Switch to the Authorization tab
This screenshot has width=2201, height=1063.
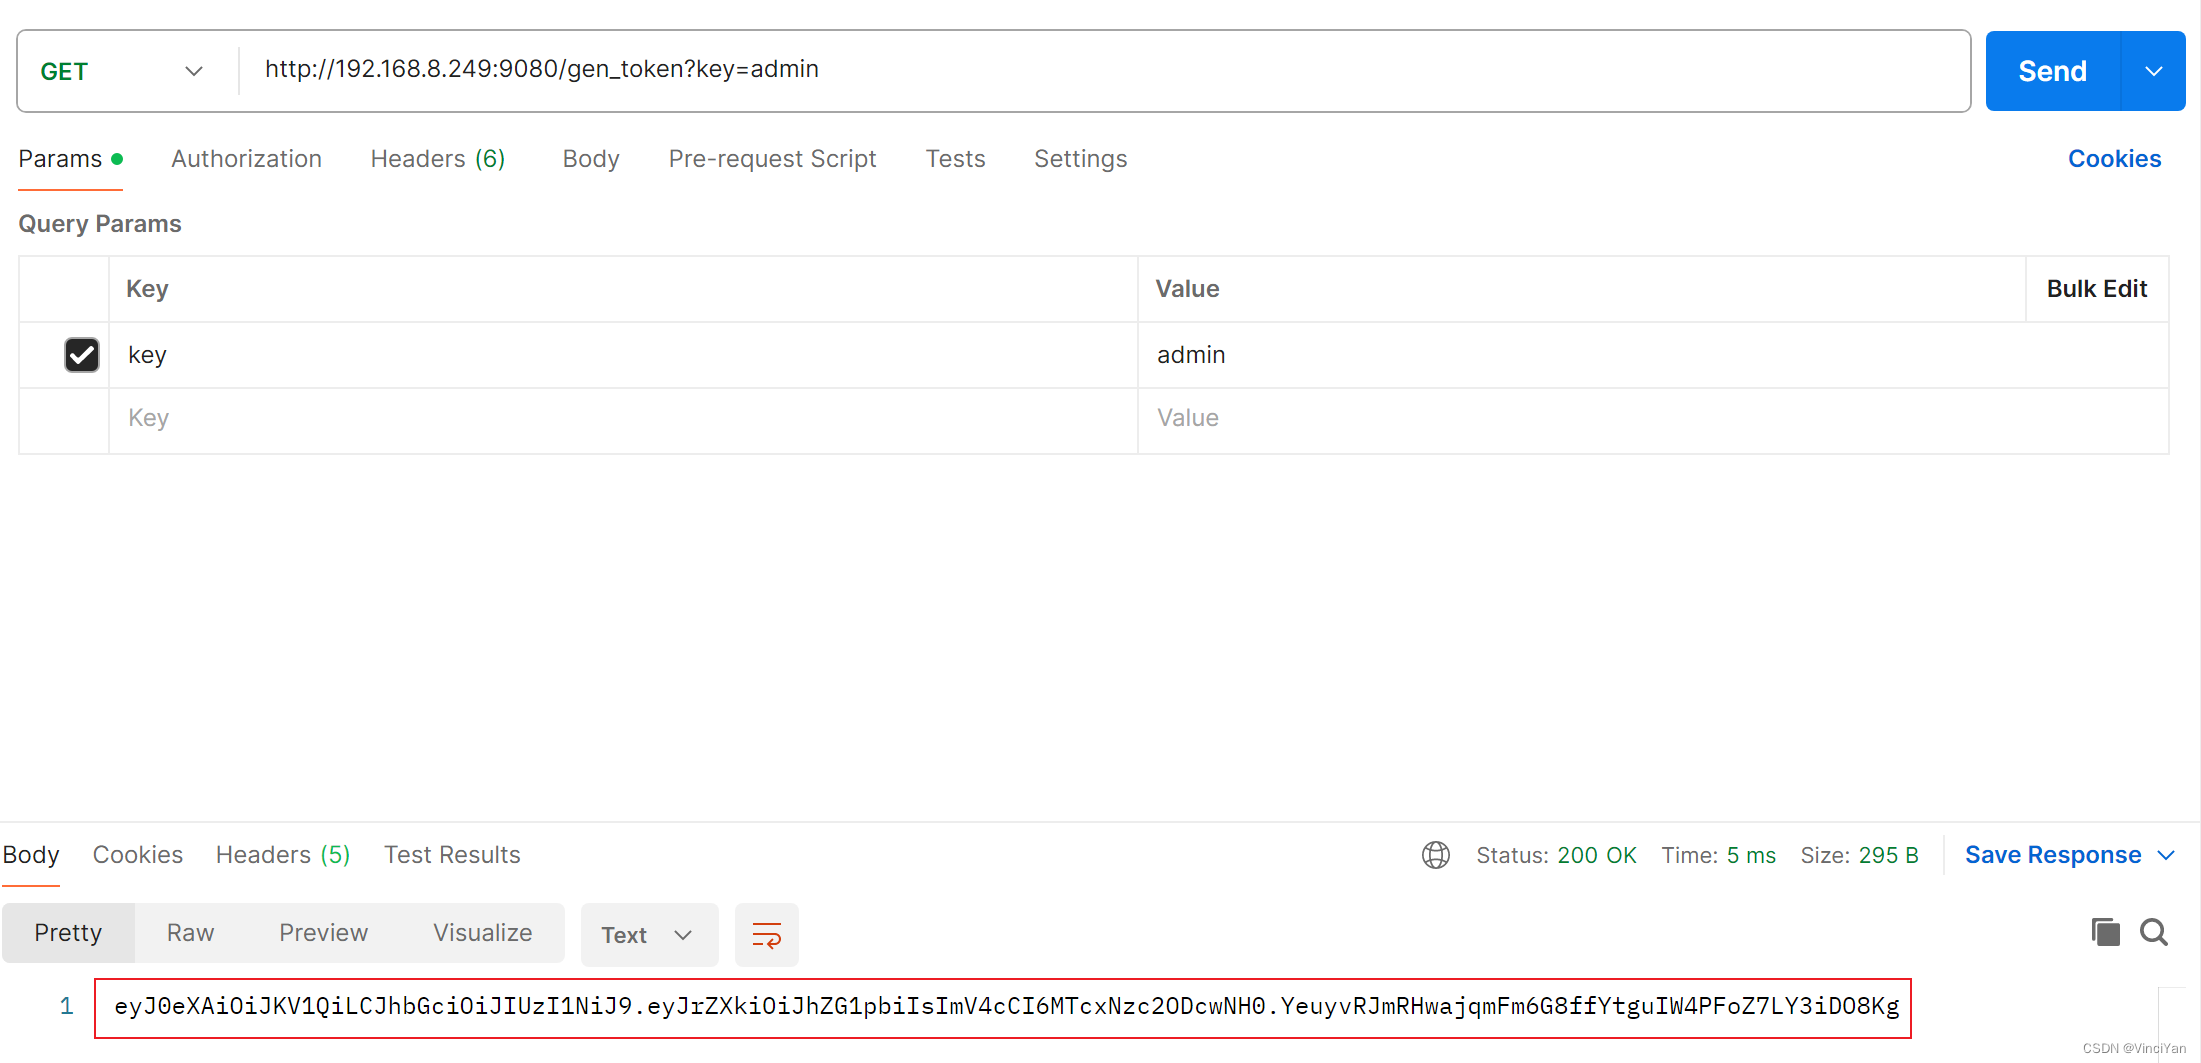(x=246, y=158)
